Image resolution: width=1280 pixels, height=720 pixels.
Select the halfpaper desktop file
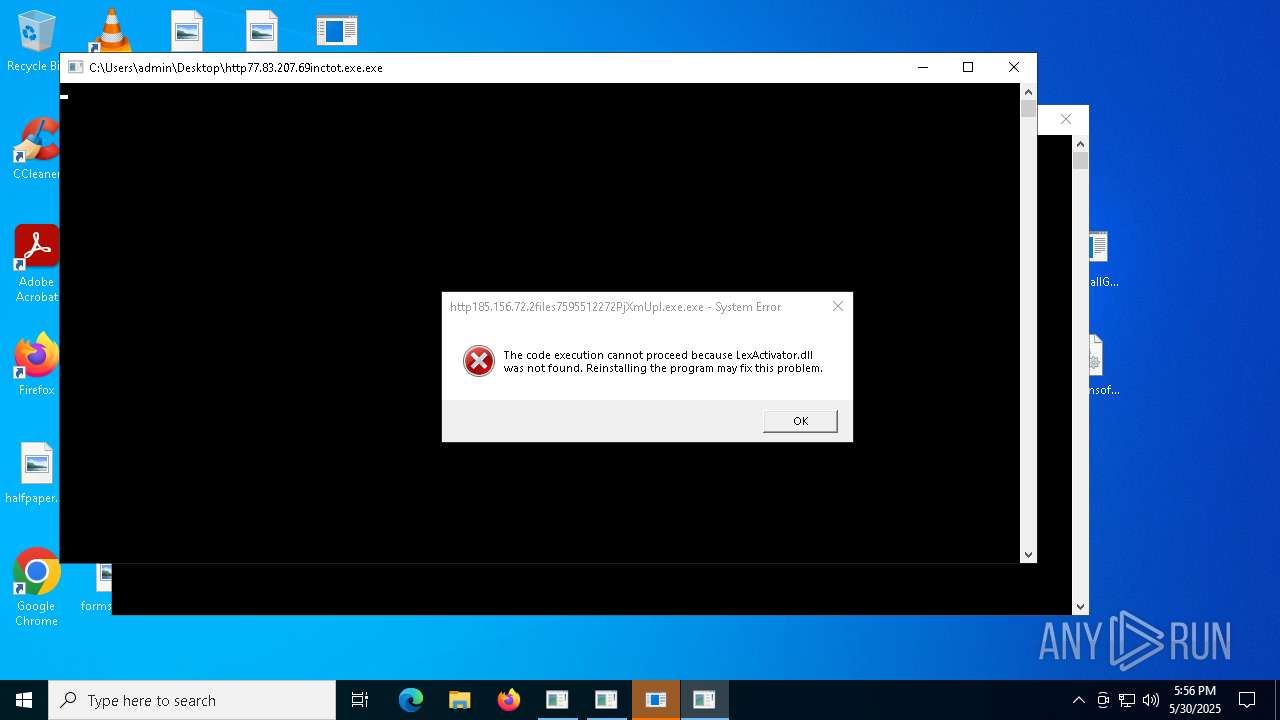point(36,474)
